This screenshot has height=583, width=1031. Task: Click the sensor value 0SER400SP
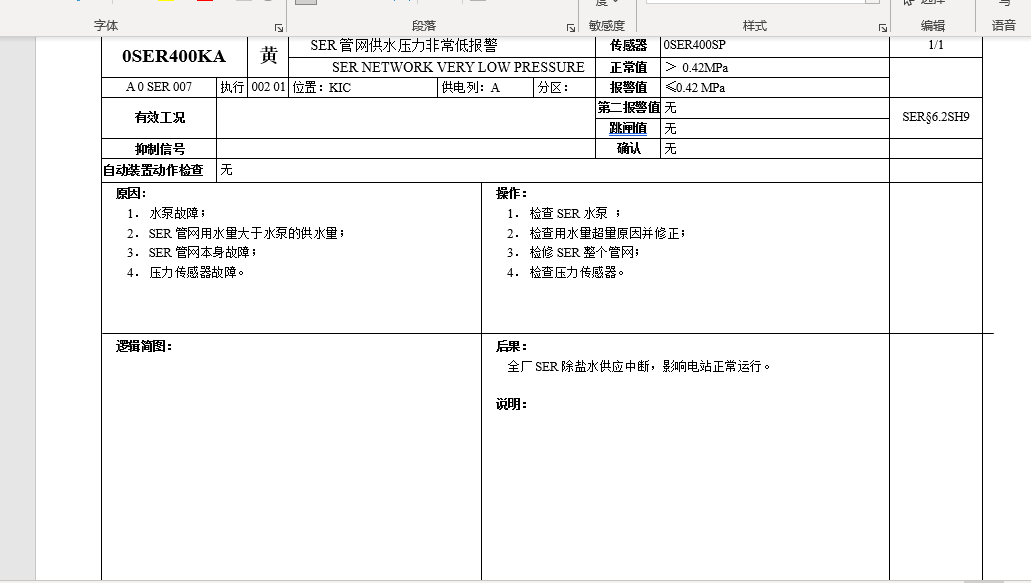coord(694,46)
